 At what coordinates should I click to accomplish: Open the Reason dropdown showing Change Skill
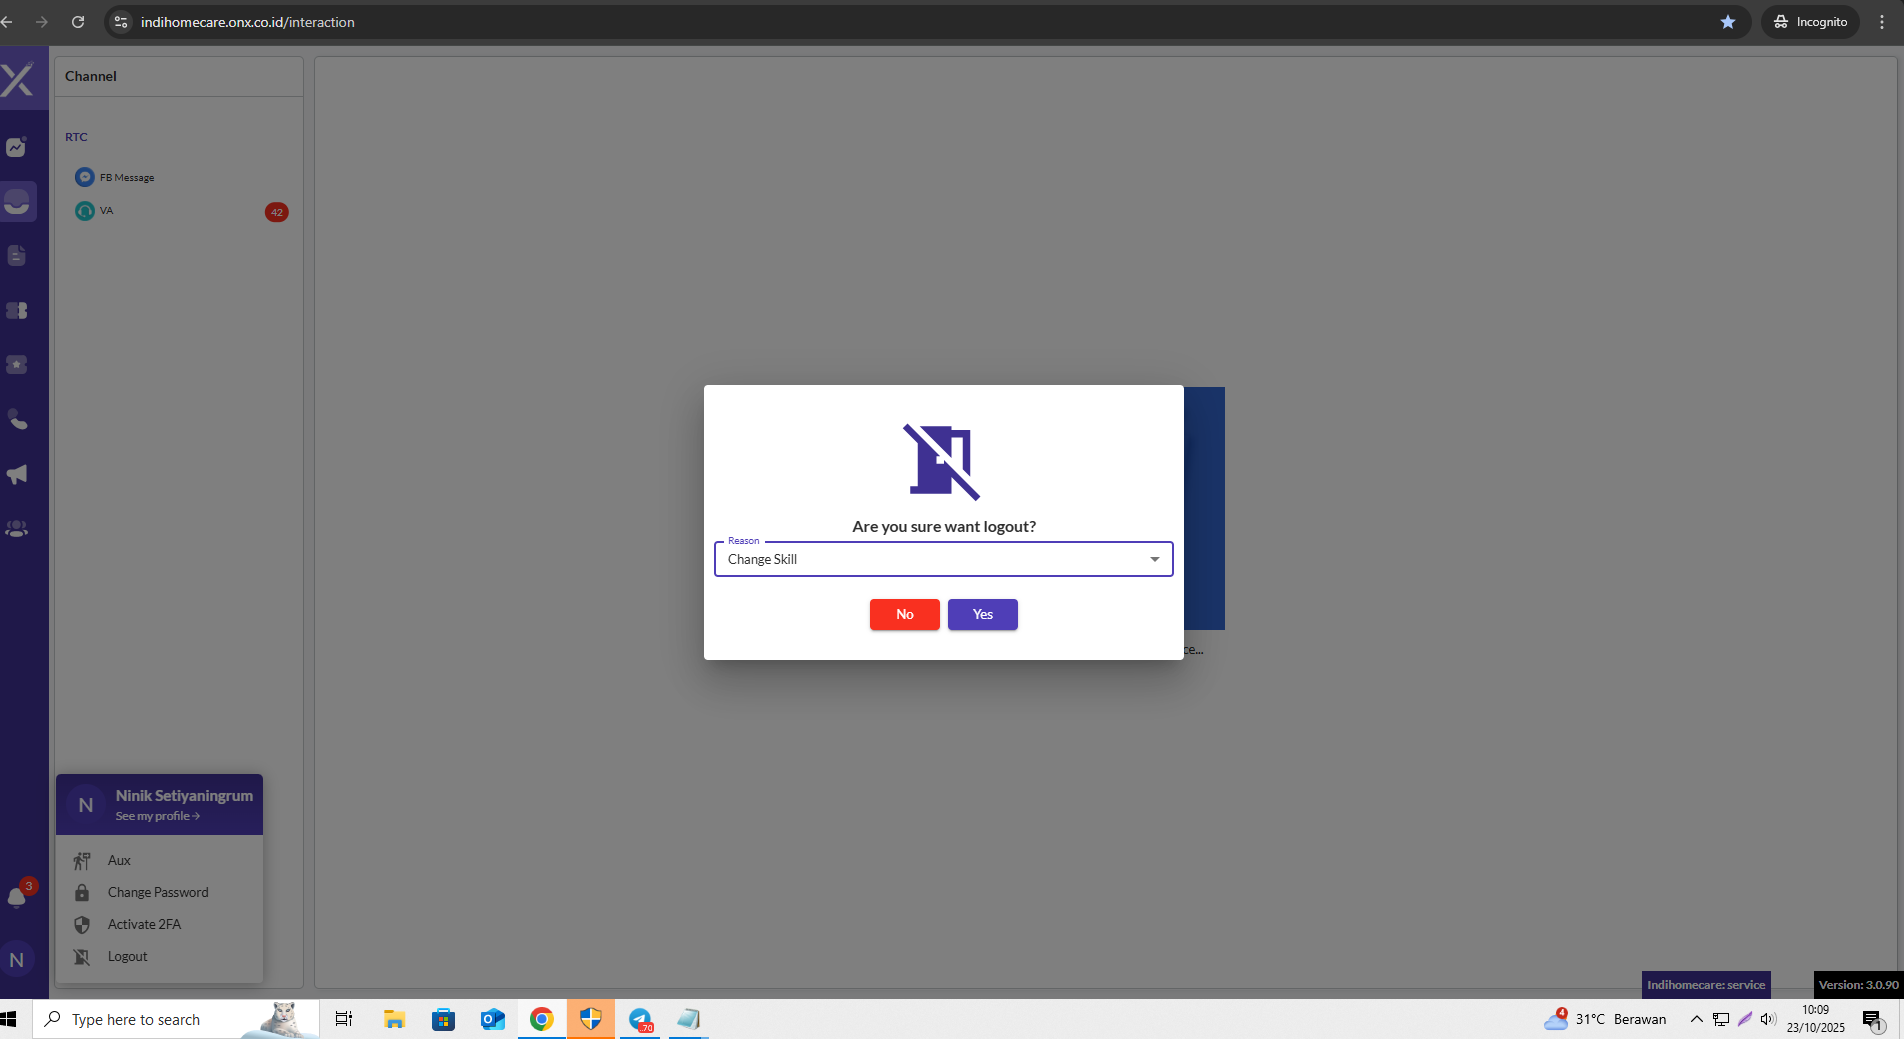point(943,559)
